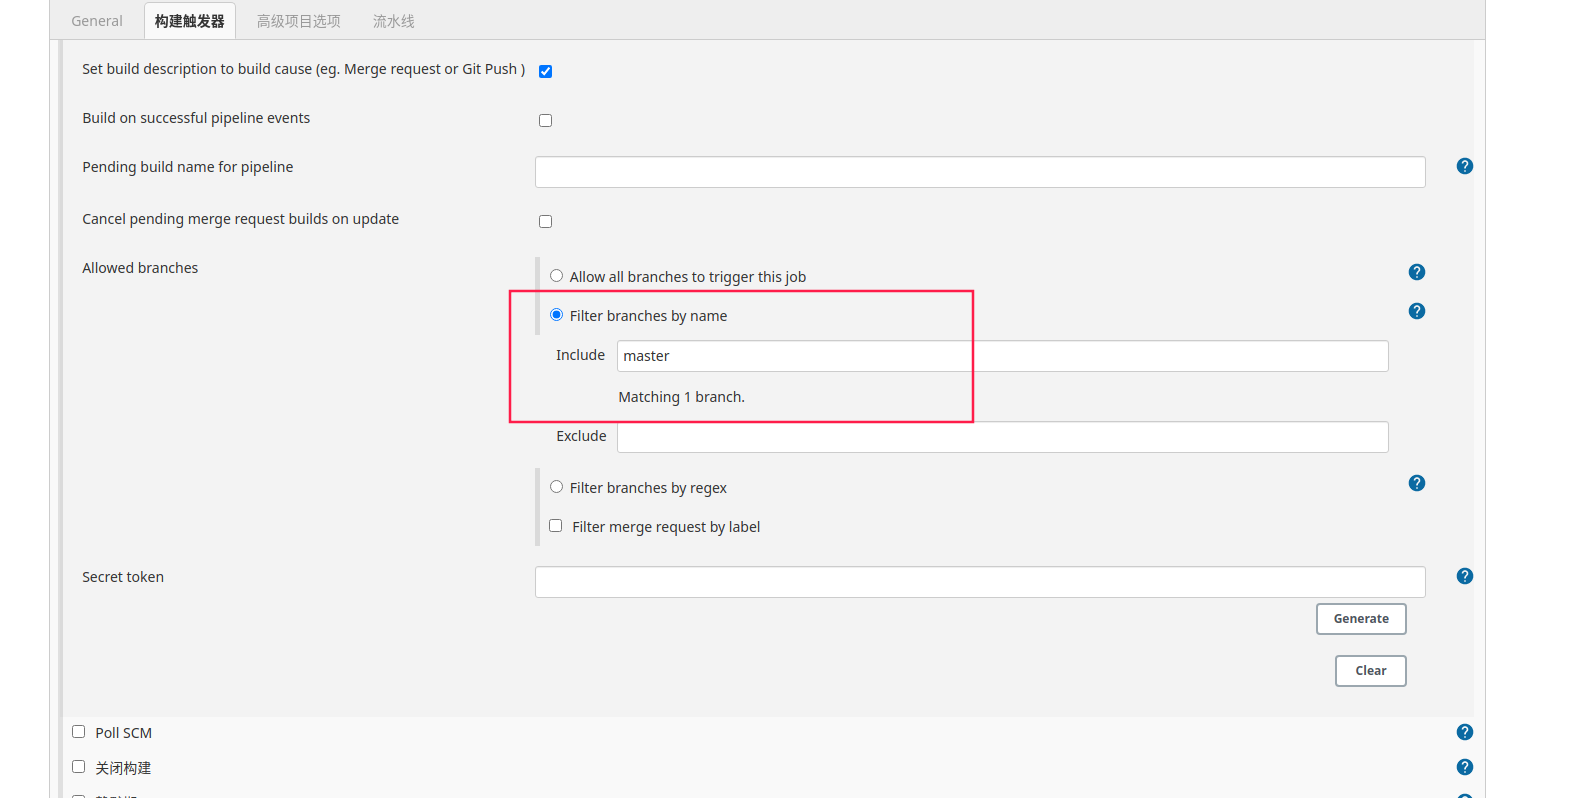Open the 高级项目选项 tab
Viewport: 1575px width, 798px height.
click(298, 21)
